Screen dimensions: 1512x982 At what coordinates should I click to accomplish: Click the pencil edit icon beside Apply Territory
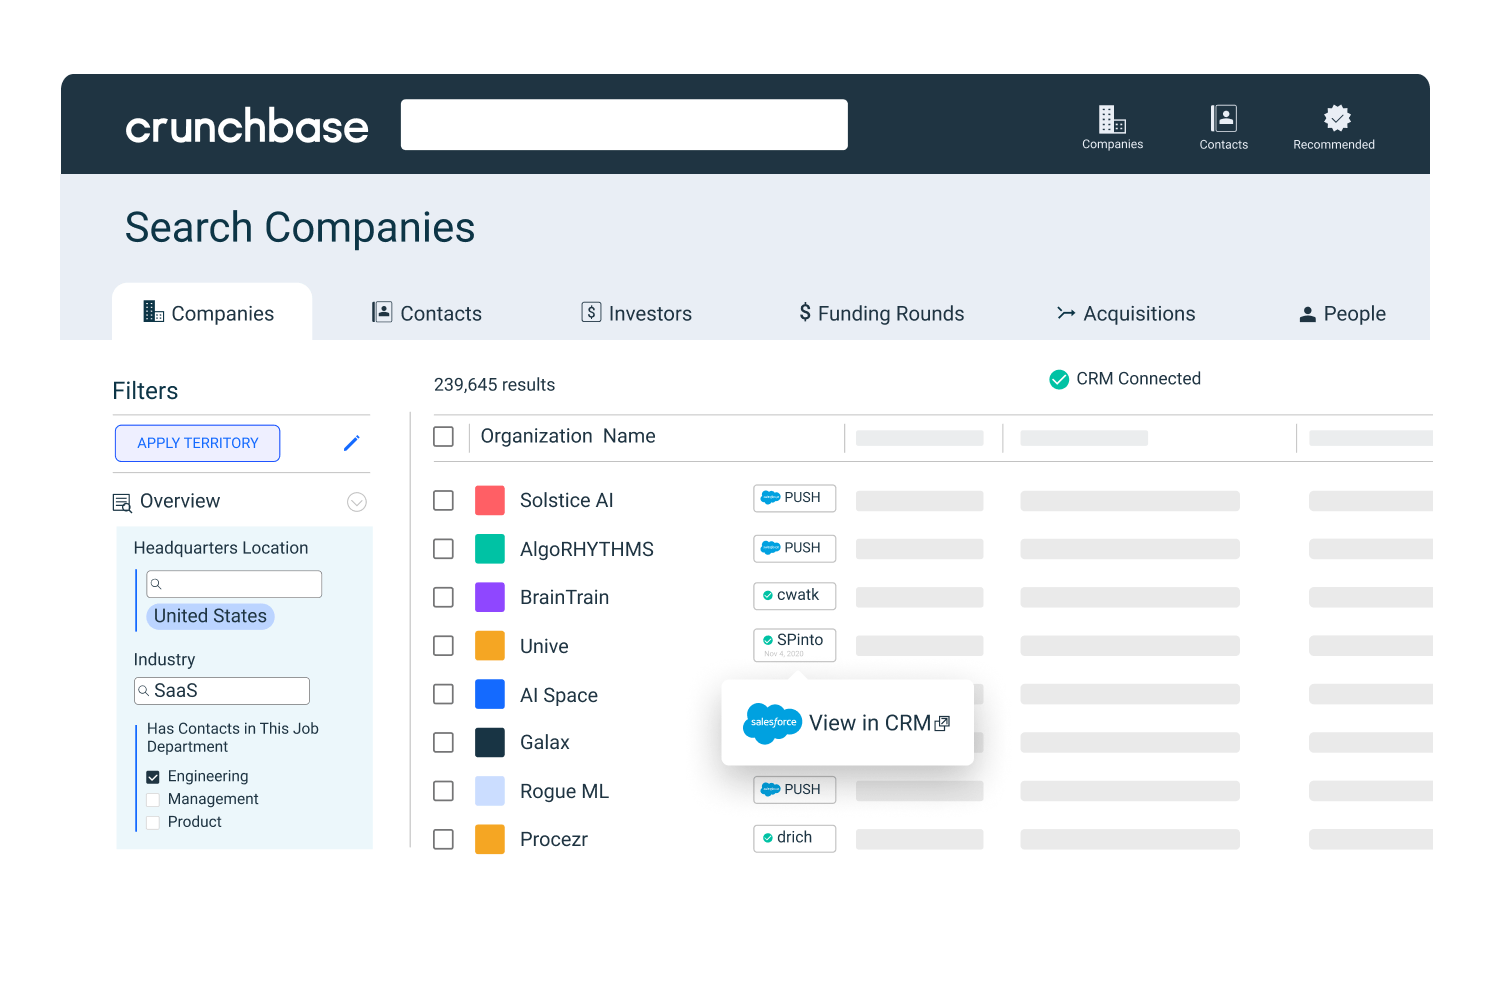(351, 442)
